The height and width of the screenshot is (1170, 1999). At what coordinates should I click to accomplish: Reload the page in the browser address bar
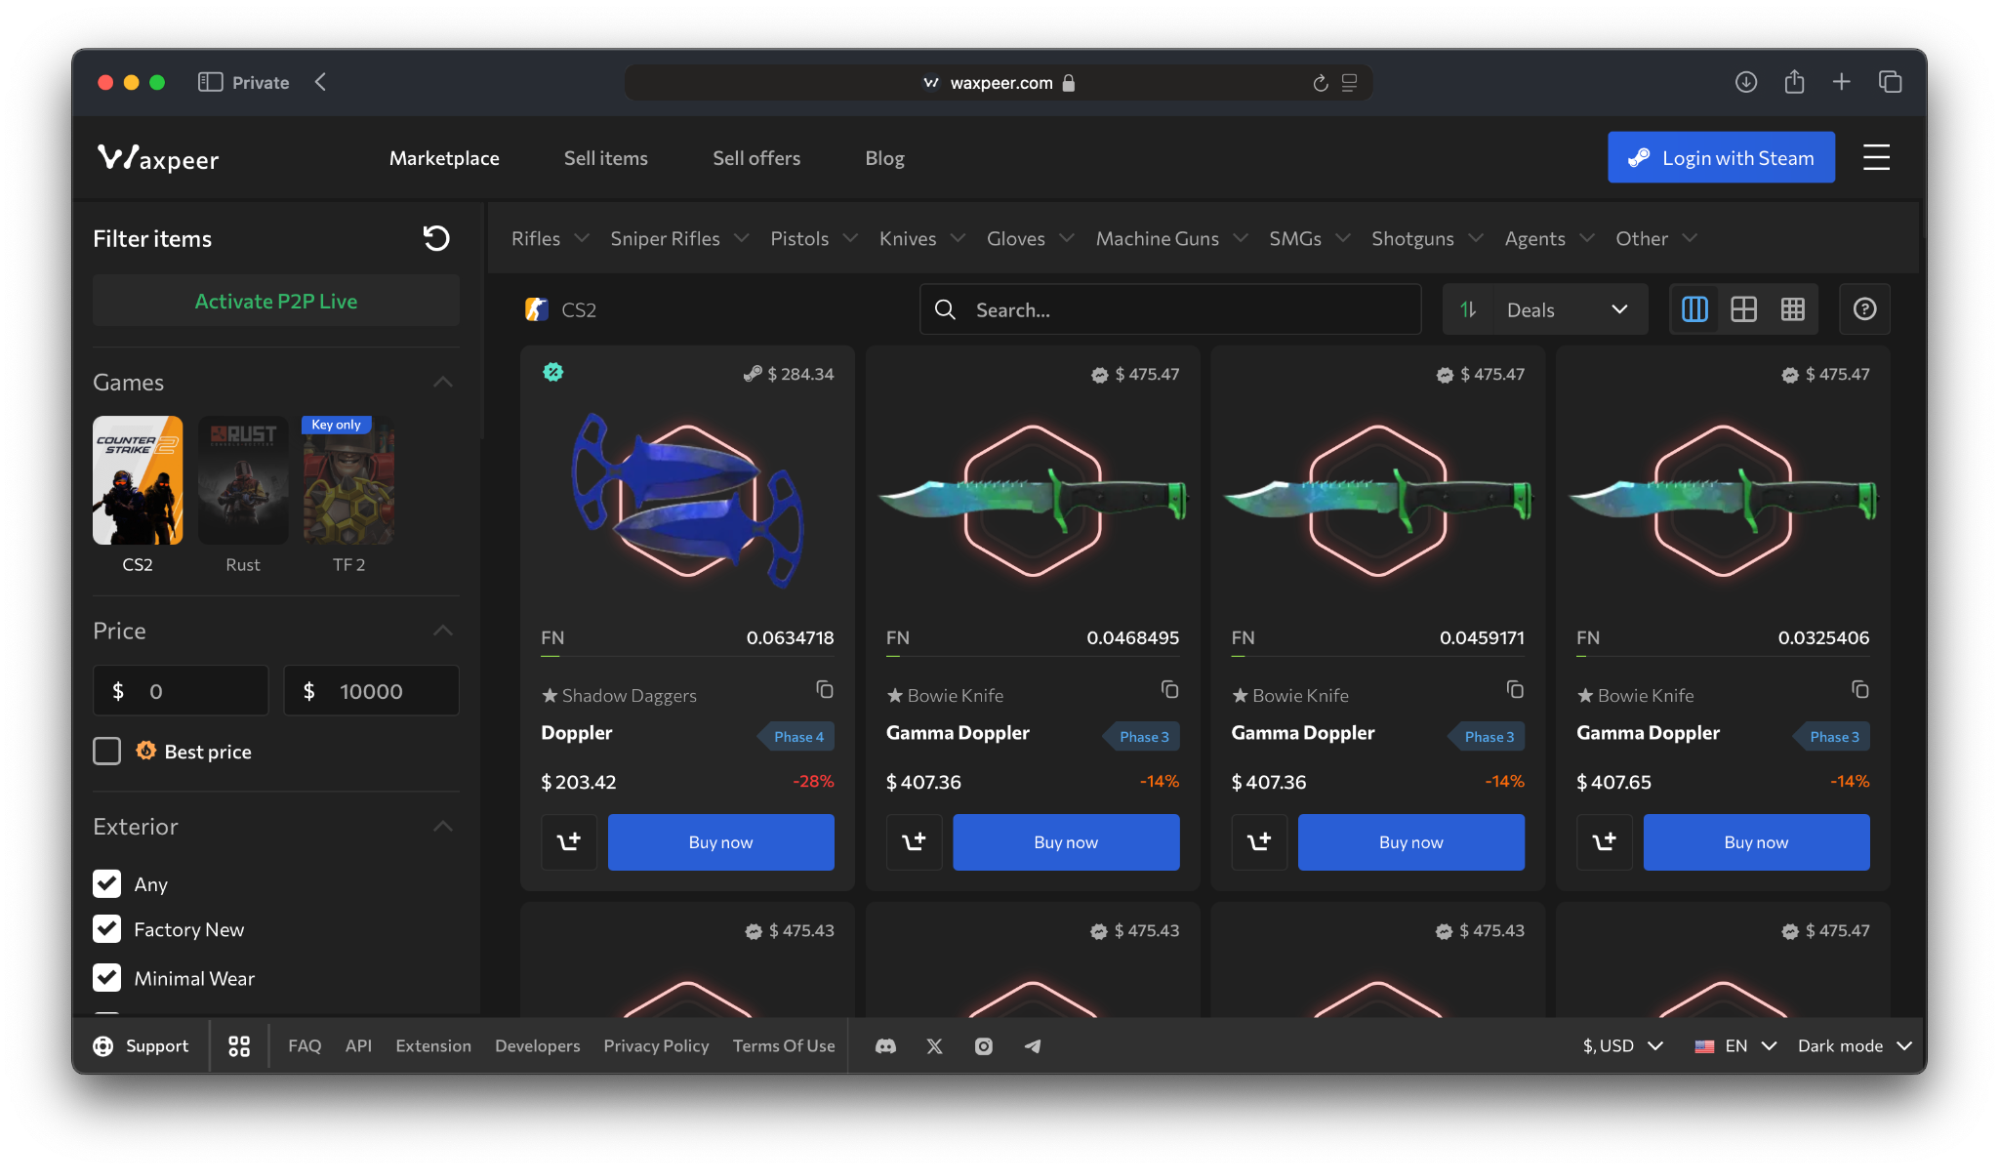click(1320, 83)
